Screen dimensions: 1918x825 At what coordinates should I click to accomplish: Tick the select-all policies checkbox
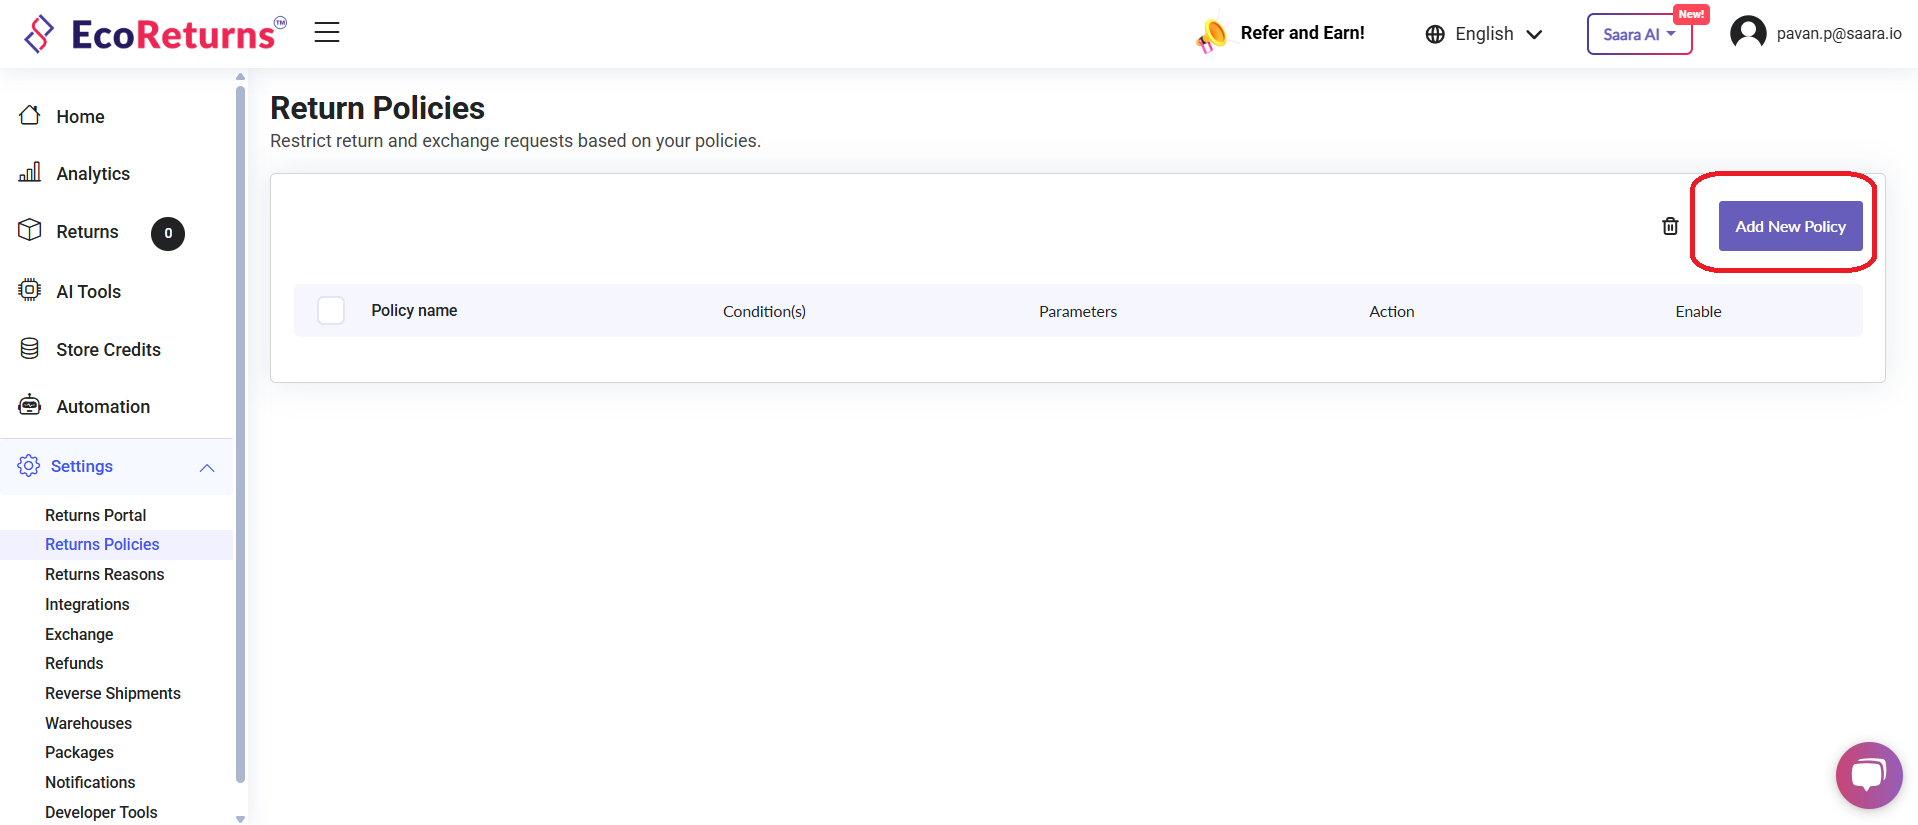(x=331, y=311)
